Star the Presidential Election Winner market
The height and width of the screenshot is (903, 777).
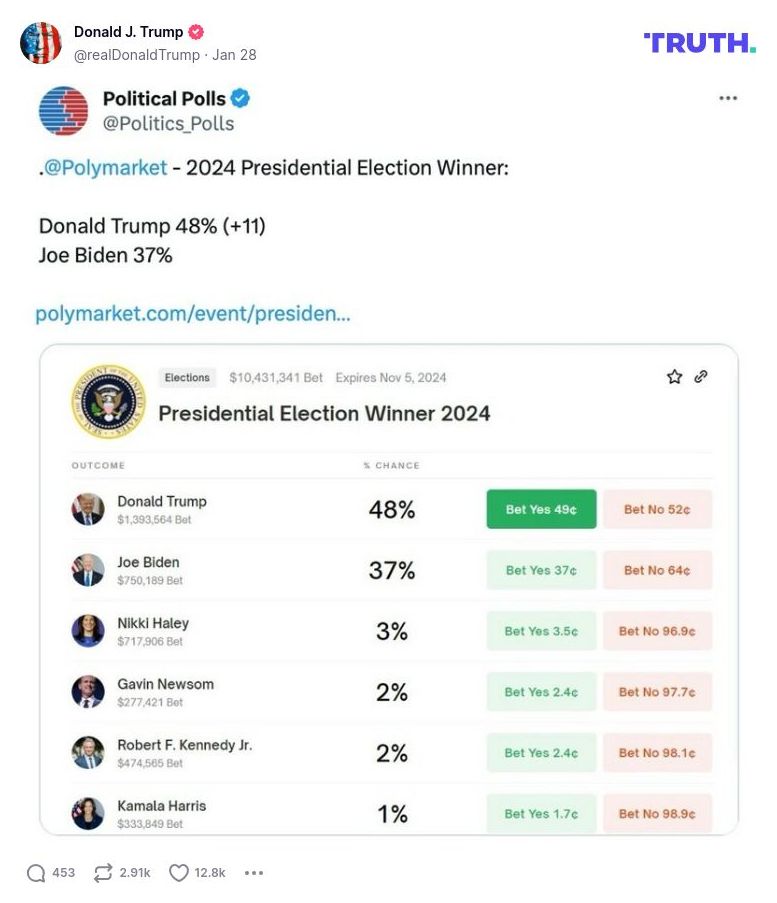[x=675, y=377]
